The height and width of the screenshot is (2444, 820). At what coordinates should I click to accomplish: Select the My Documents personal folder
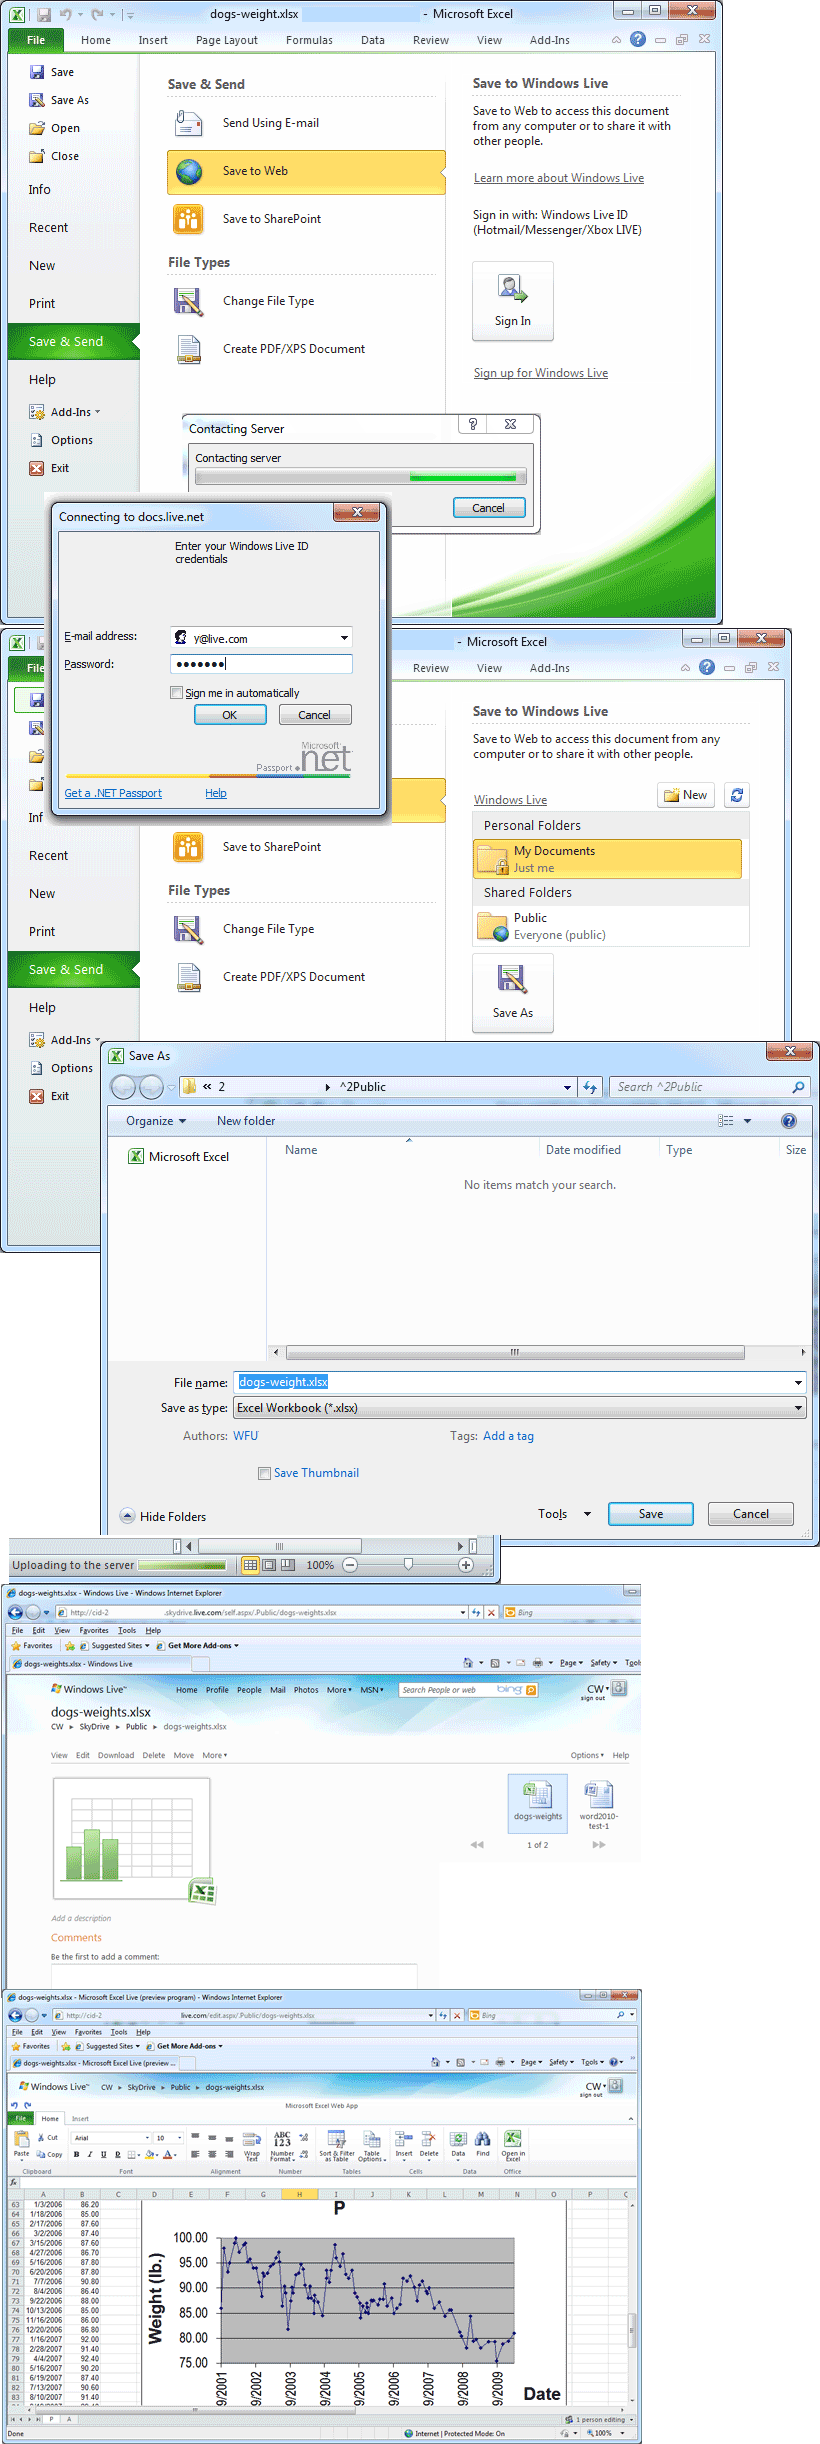coord(607,859)
